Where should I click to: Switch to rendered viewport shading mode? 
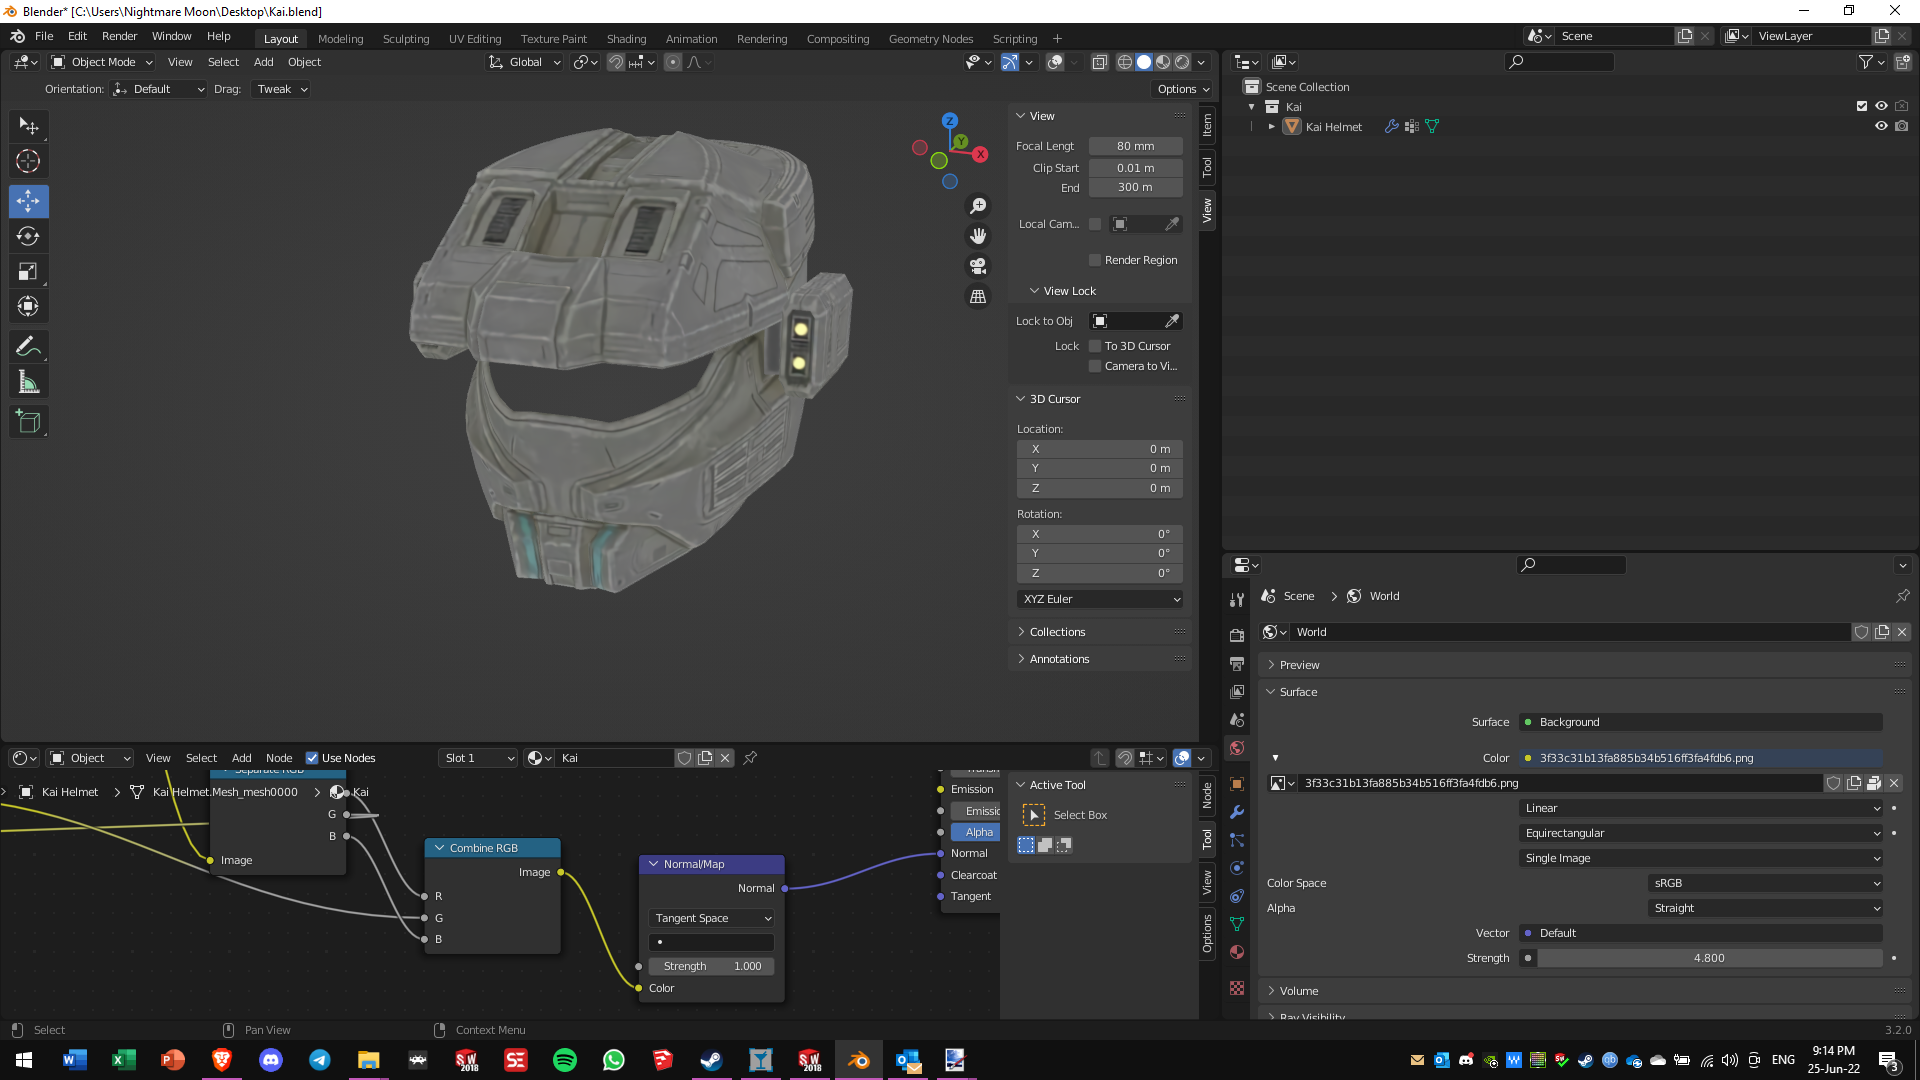1182,62
